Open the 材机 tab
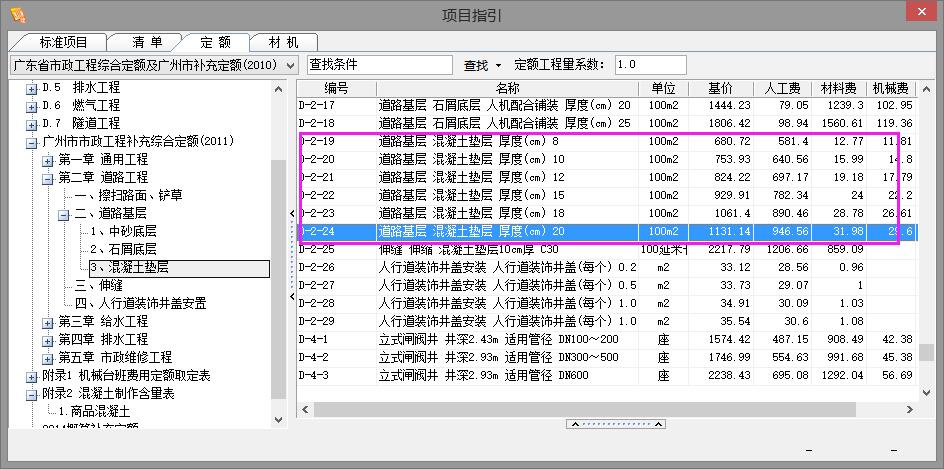The height and width of the screenshot is (469, 944). 284,42
